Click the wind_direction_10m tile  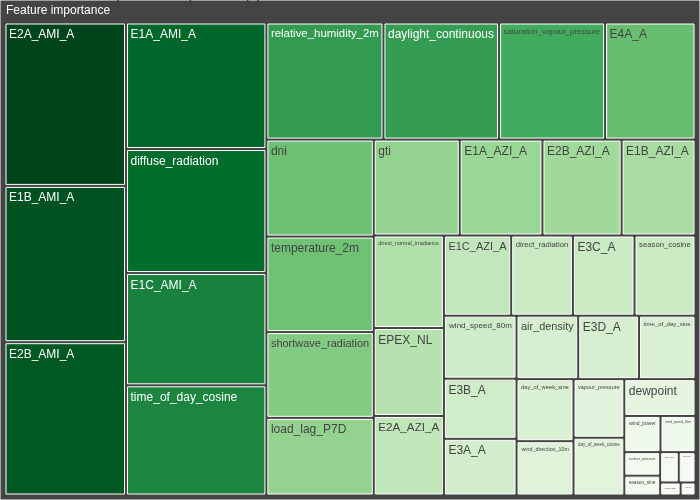pyautogui.click(x=545, y=468)
